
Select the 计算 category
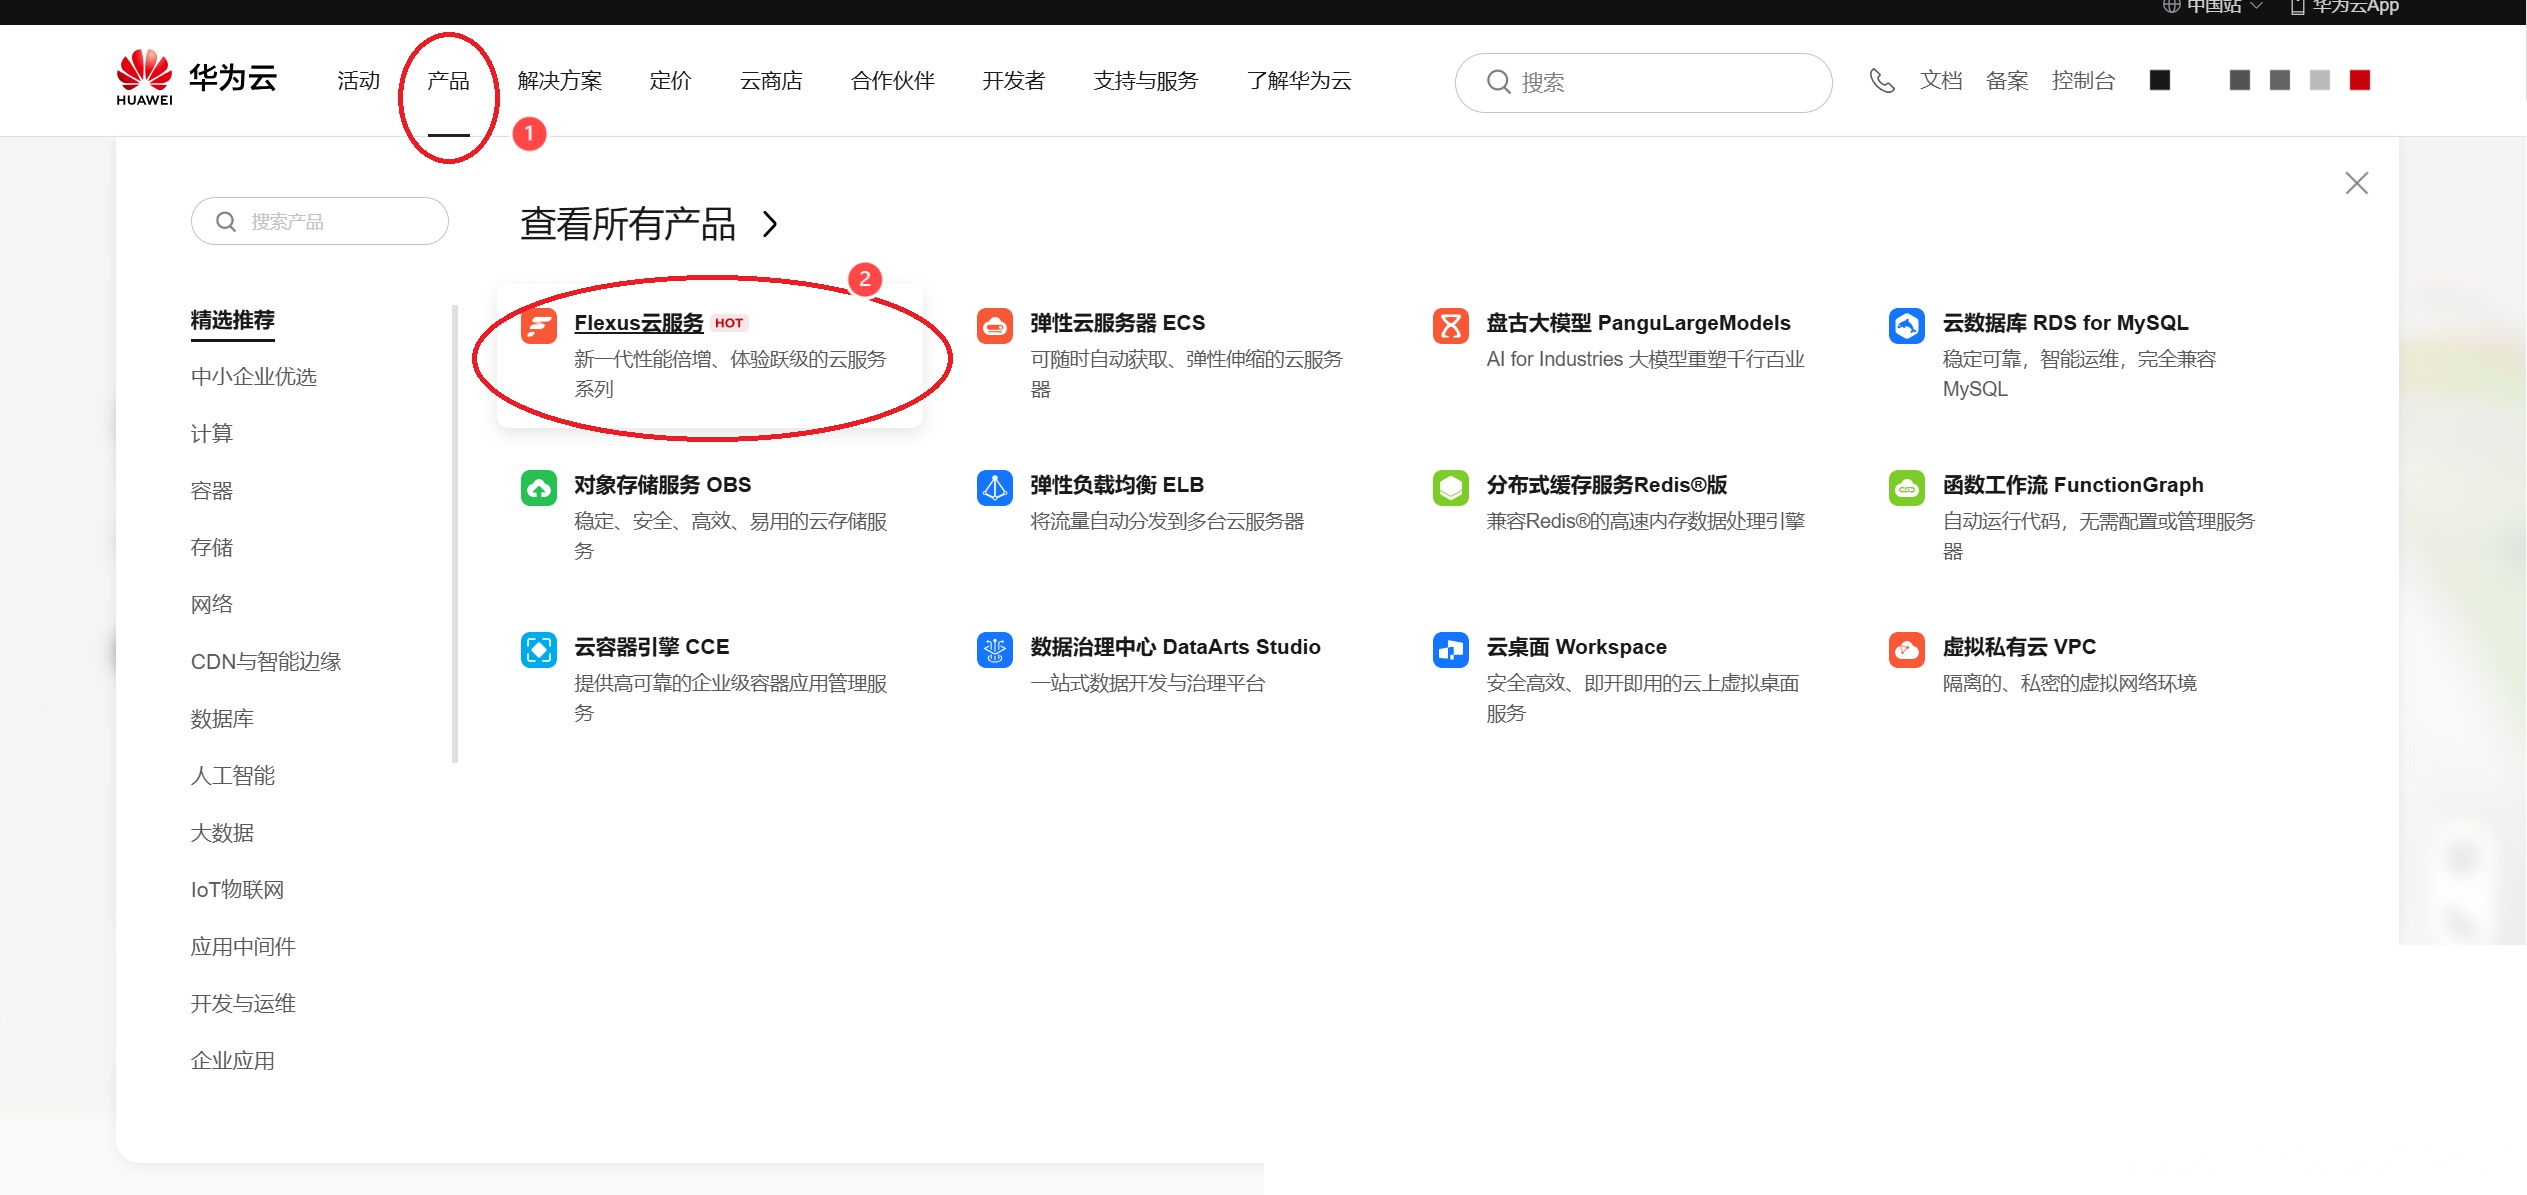[x=212, y=434]
